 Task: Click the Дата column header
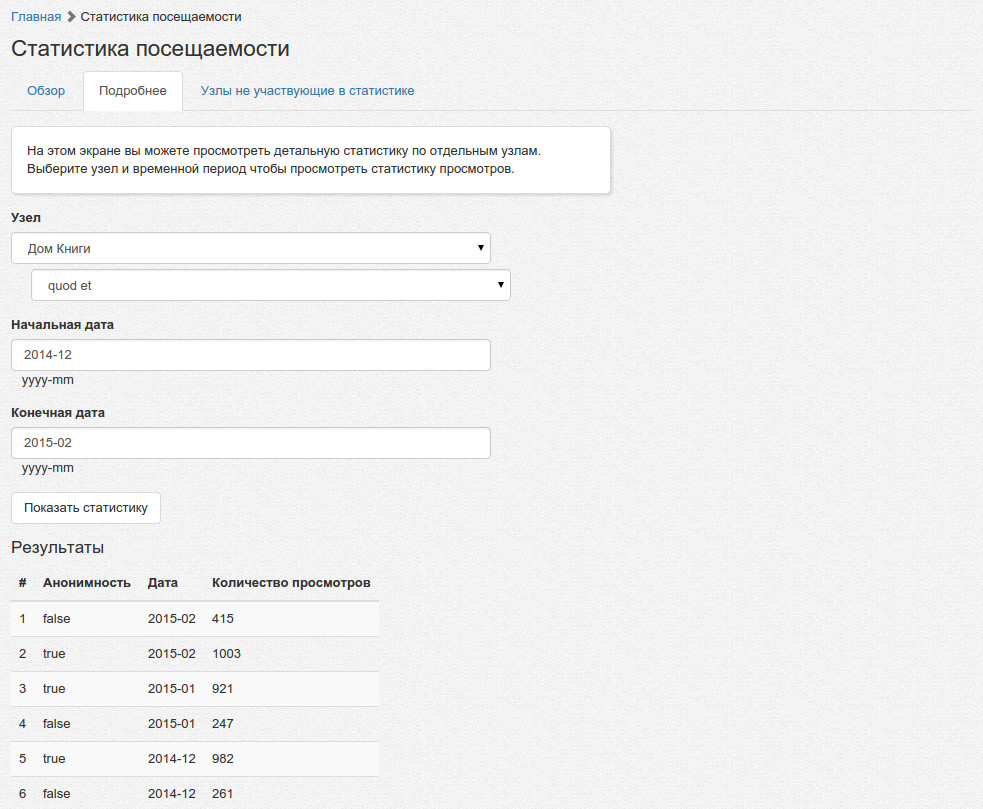[x=163, y=582]
